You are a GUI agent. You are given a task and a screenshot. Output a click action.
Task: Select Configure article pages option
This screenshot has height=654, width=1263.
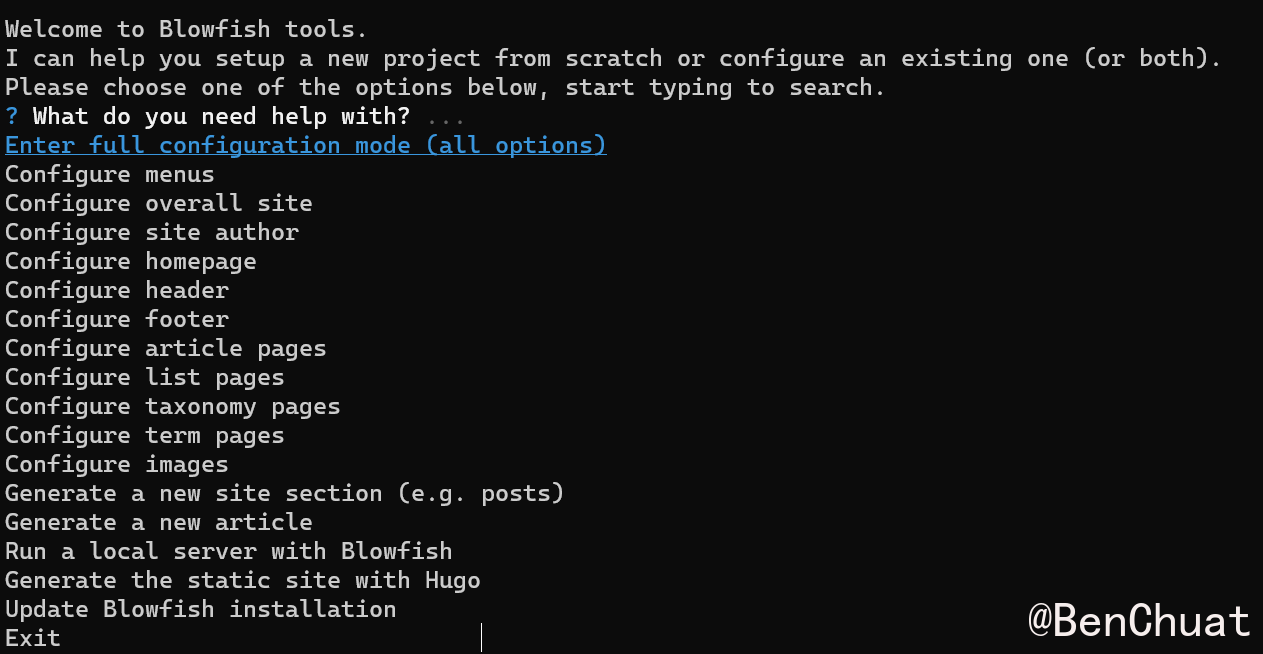[x=166, y=349]
